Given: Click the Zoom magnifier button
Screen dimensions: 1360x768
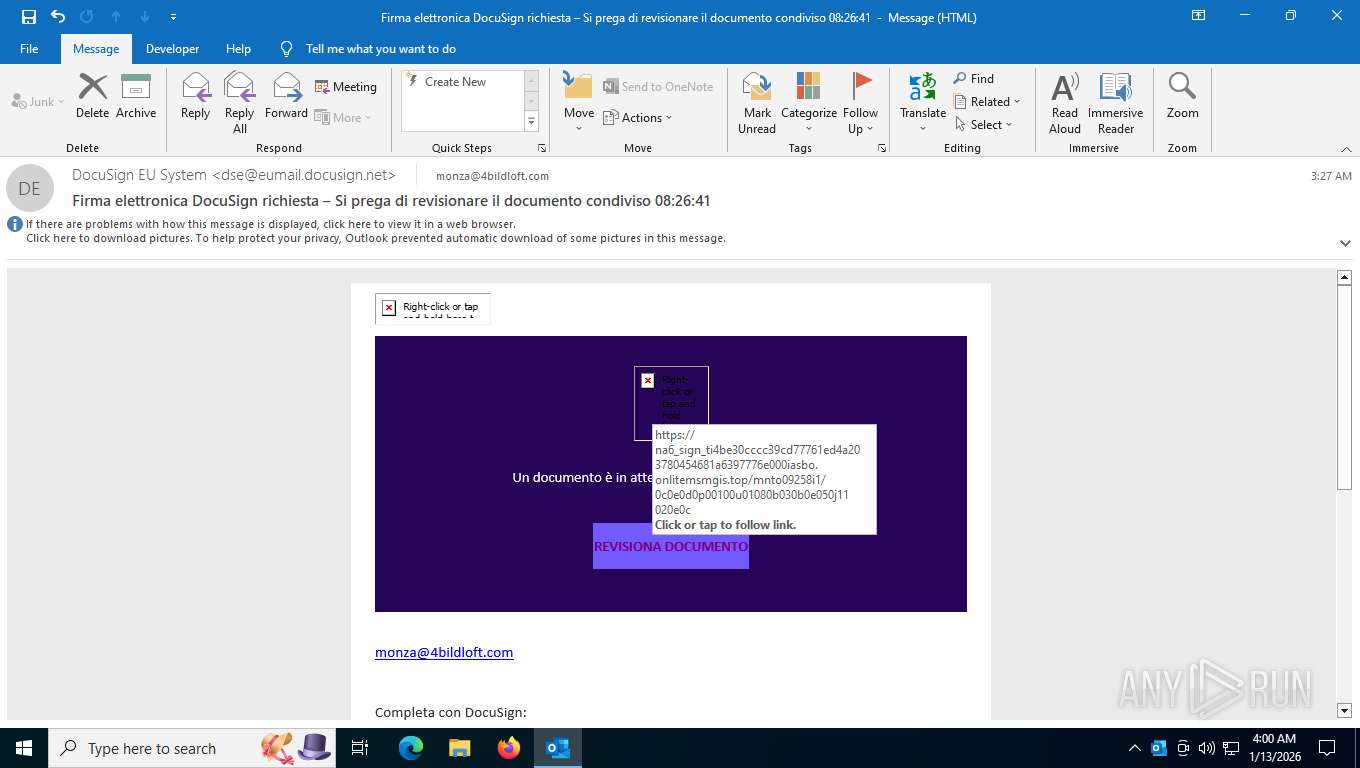Looking at the screenshot, I should (1182, 96).
